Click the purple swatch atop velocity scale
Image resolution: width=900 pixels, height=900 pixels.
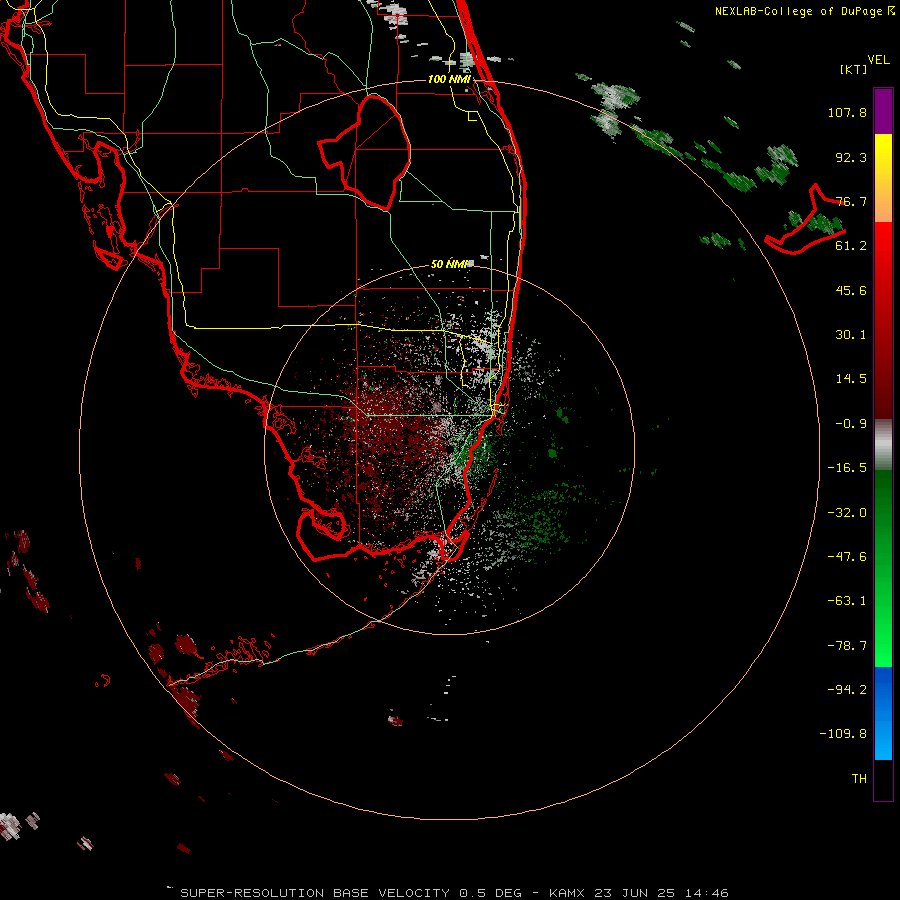(x=883, y=111)
